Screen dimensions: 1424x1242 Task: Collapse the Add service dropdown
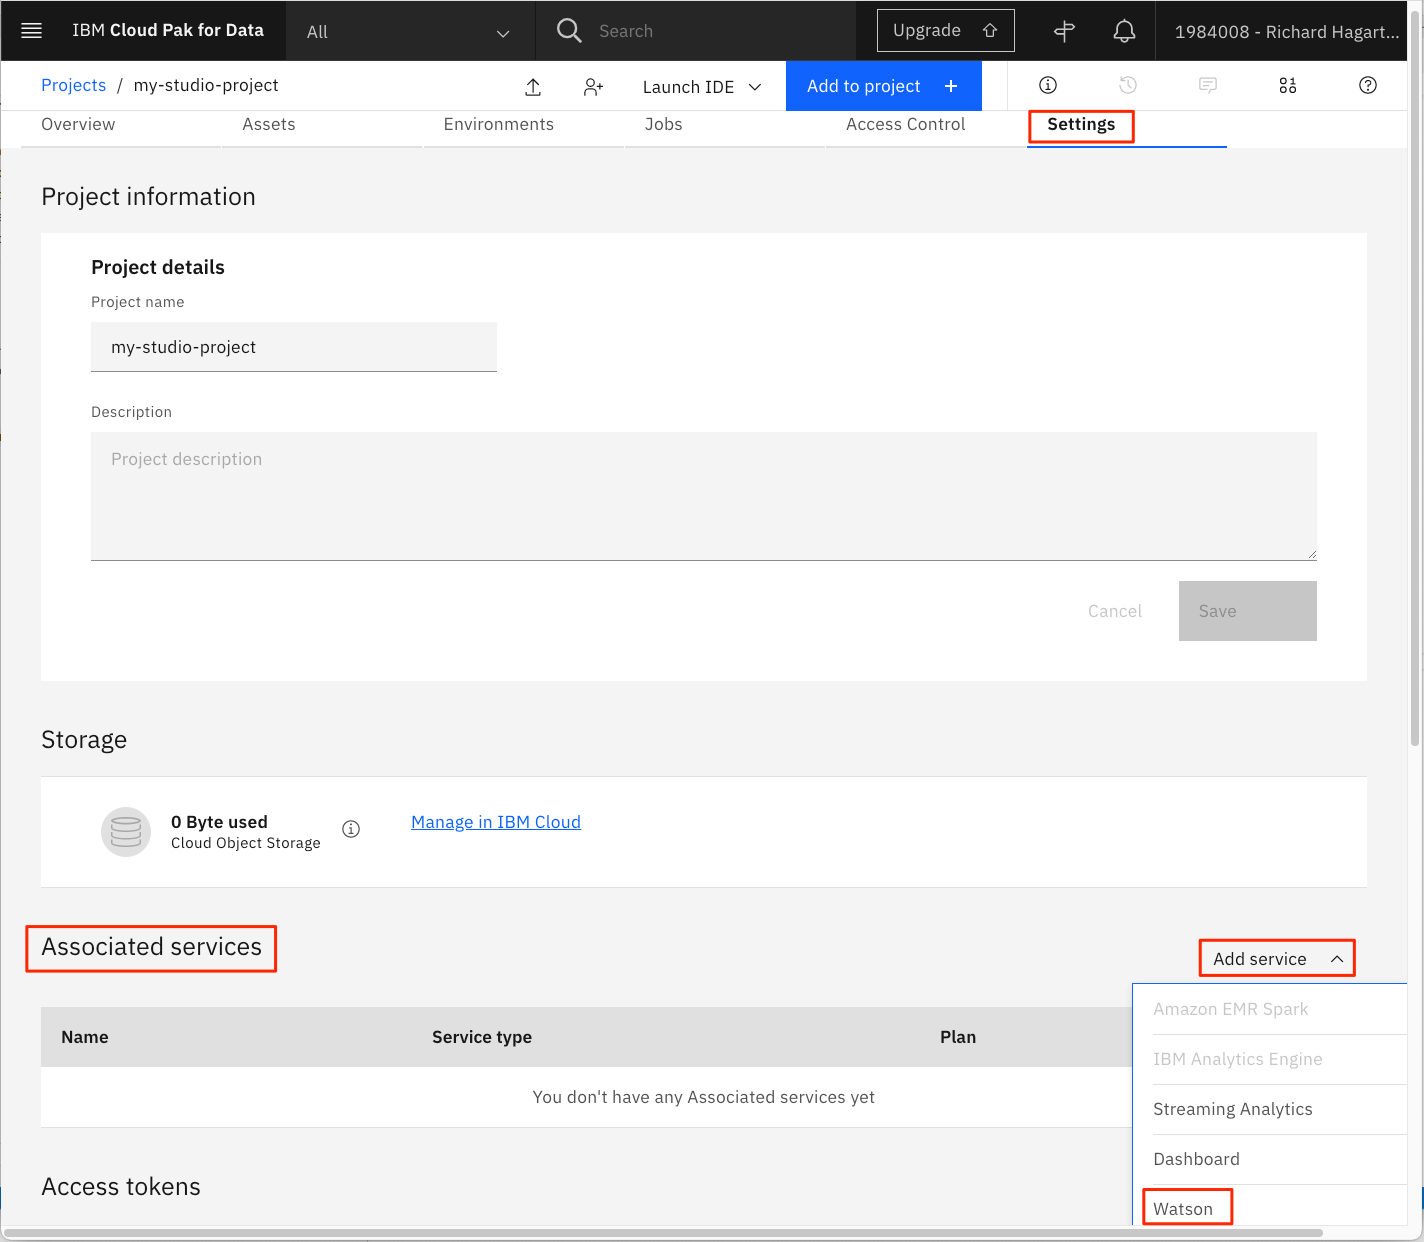point(1277,959)
